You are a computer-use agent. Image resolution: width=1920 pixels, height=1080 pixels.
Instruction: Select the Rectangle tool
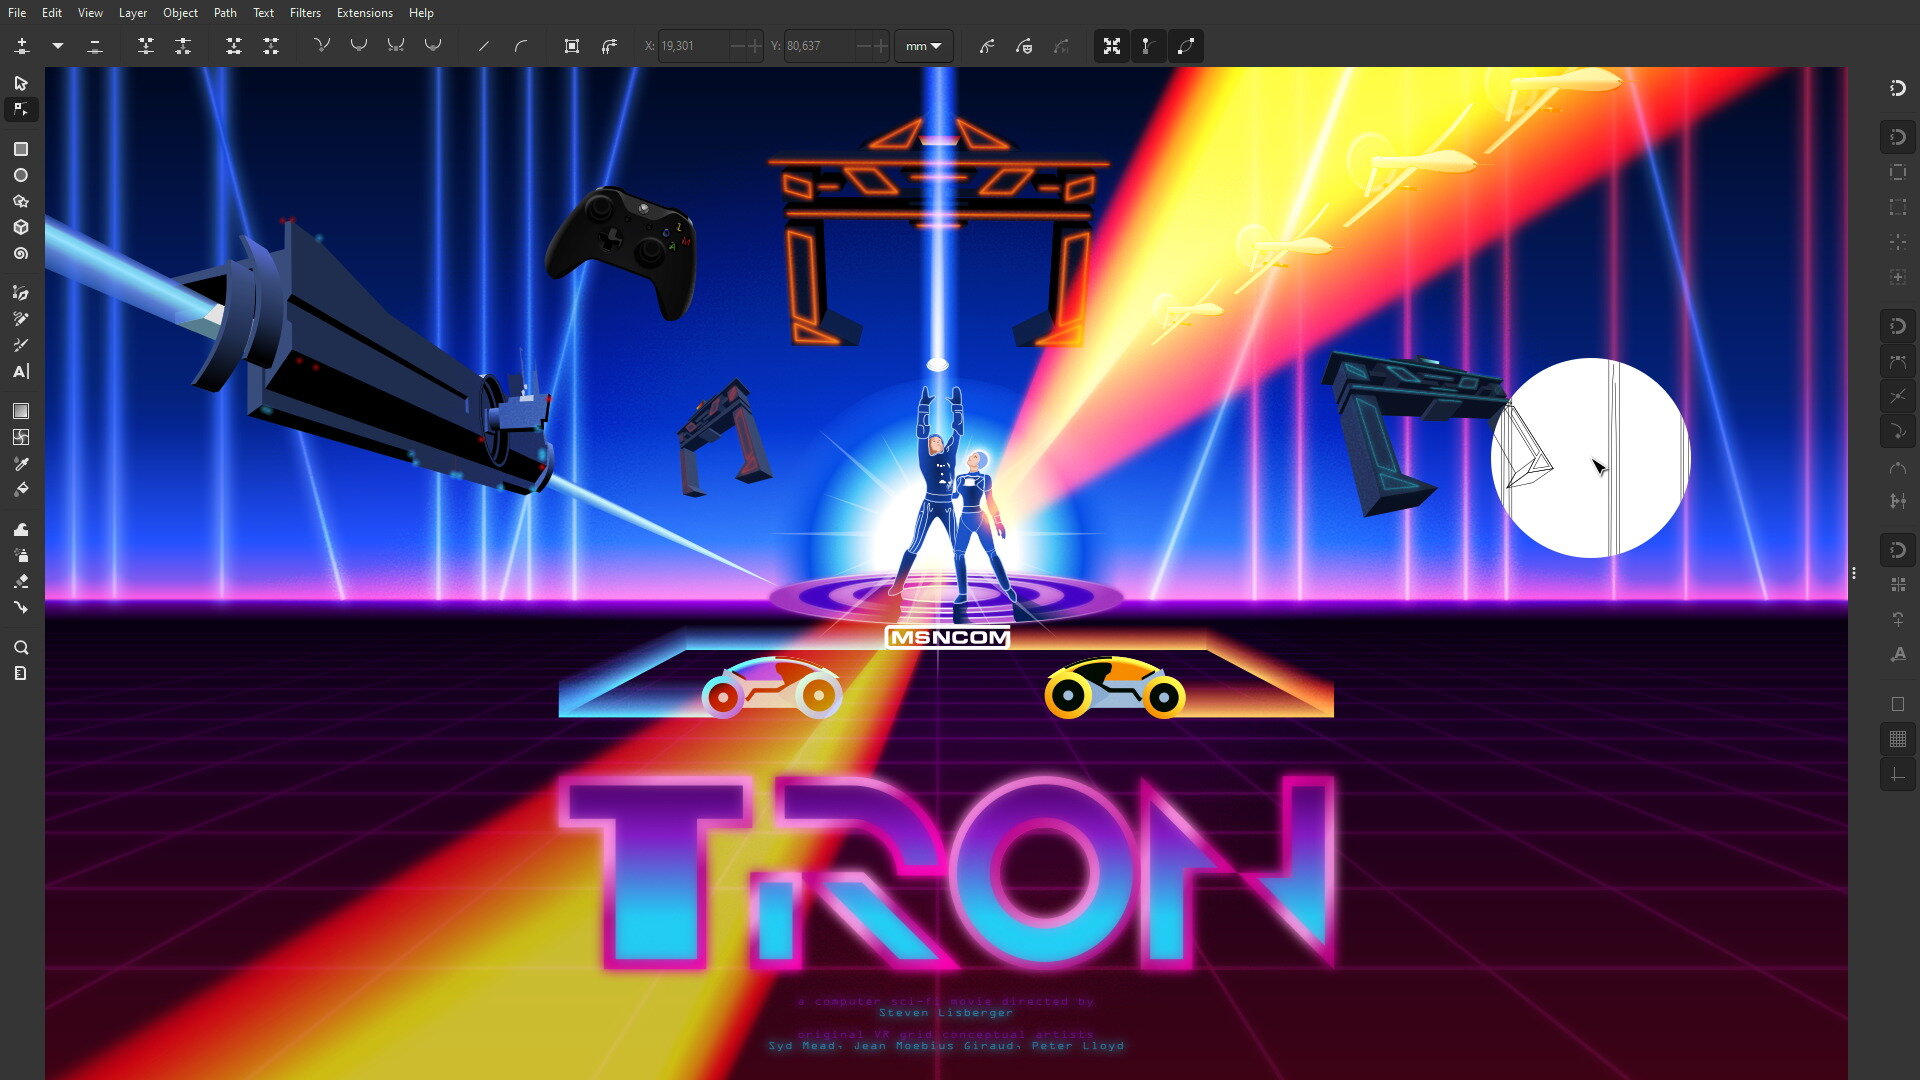(20, 149)
